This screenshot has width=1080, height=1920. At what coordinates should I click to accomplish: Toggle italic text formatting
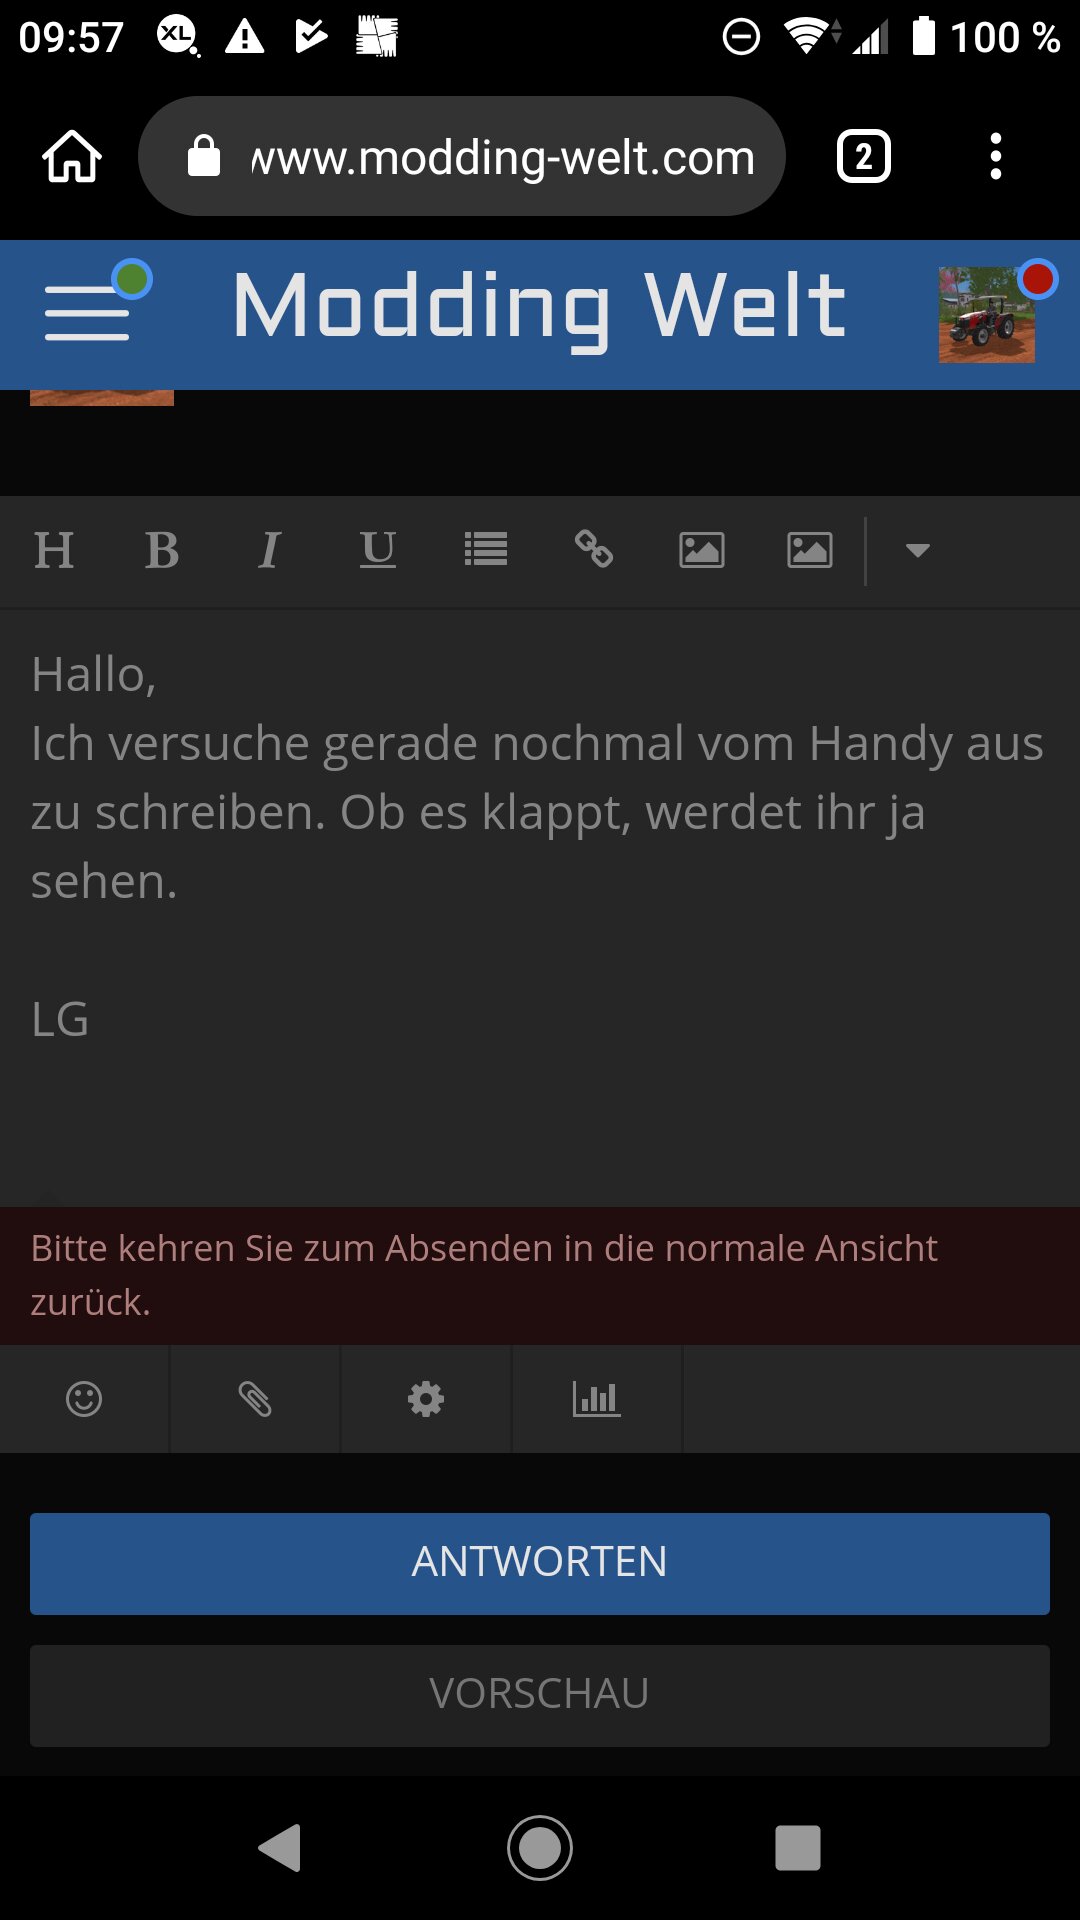269,550
